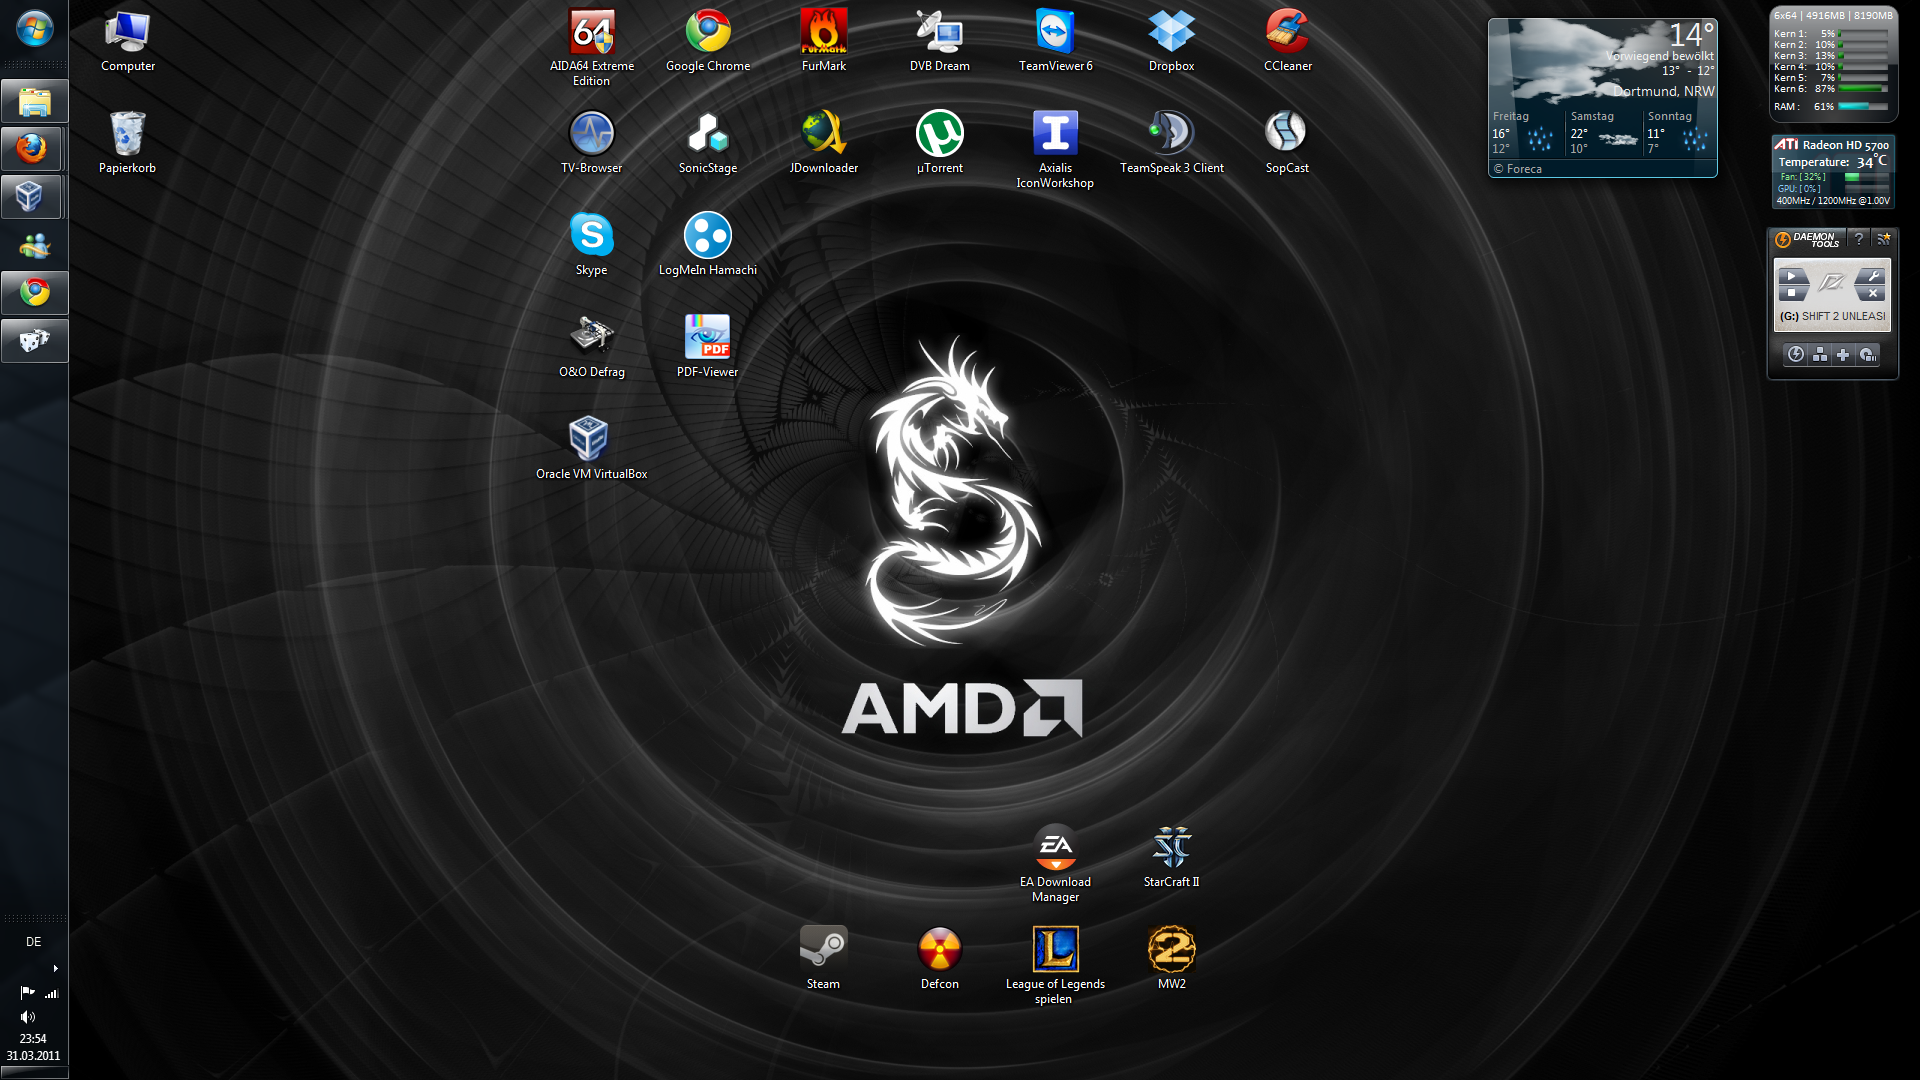Click the Firefox icon in the taskbar
This screenshot has height=1080, width=1920.
pyautogui.click(x=33, y=149)
